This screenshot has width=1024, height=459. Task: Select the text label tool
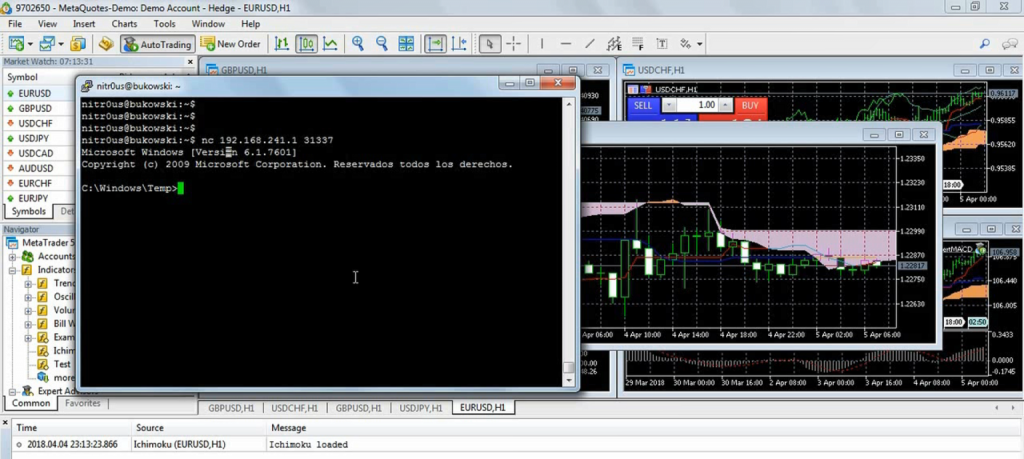[662, 44]
